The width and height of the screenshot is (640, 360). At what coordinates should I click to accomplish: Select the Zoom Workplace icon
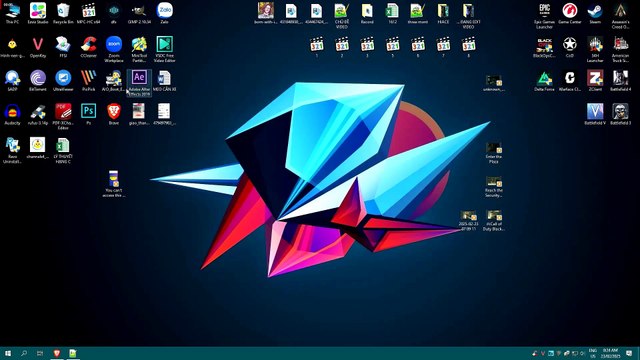tap(114, 49)
